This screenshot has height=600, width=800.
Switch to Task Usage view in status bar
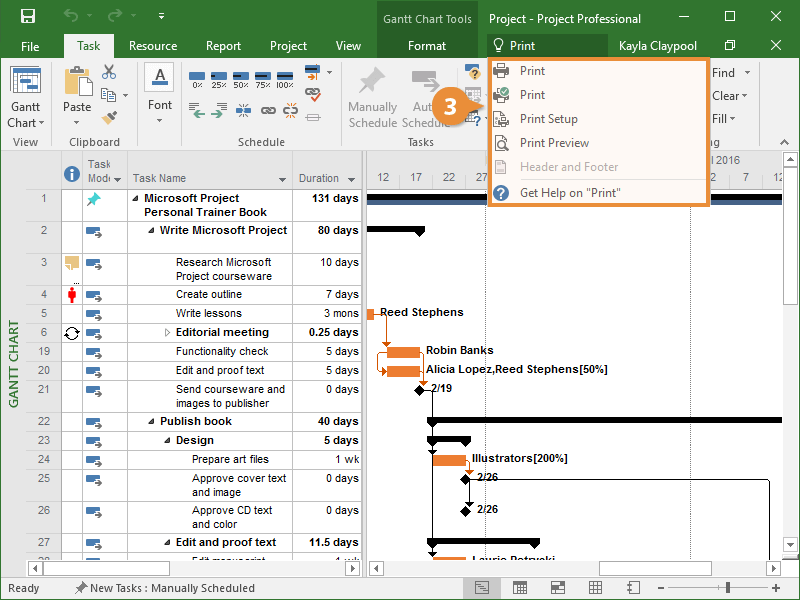point(520,587)
